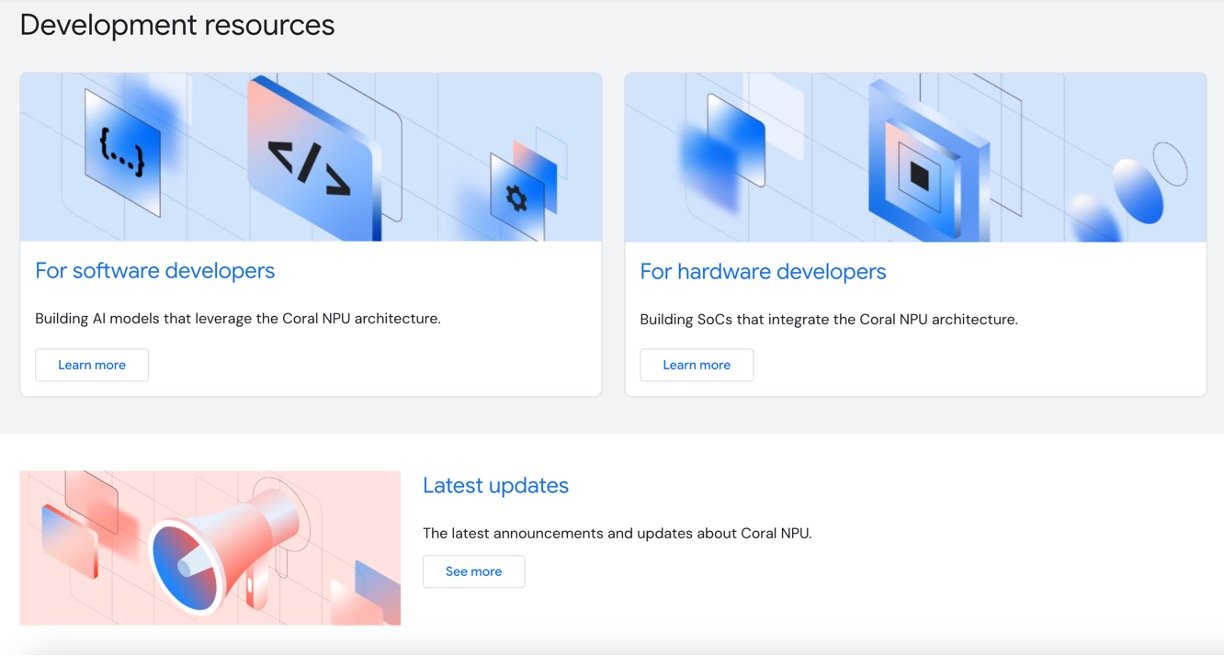Image resolution: width=1224 pixels, height=656 pixels.
Task: Open the For hardware developers link
Action: pyautogui.click(x=763, y=272)
